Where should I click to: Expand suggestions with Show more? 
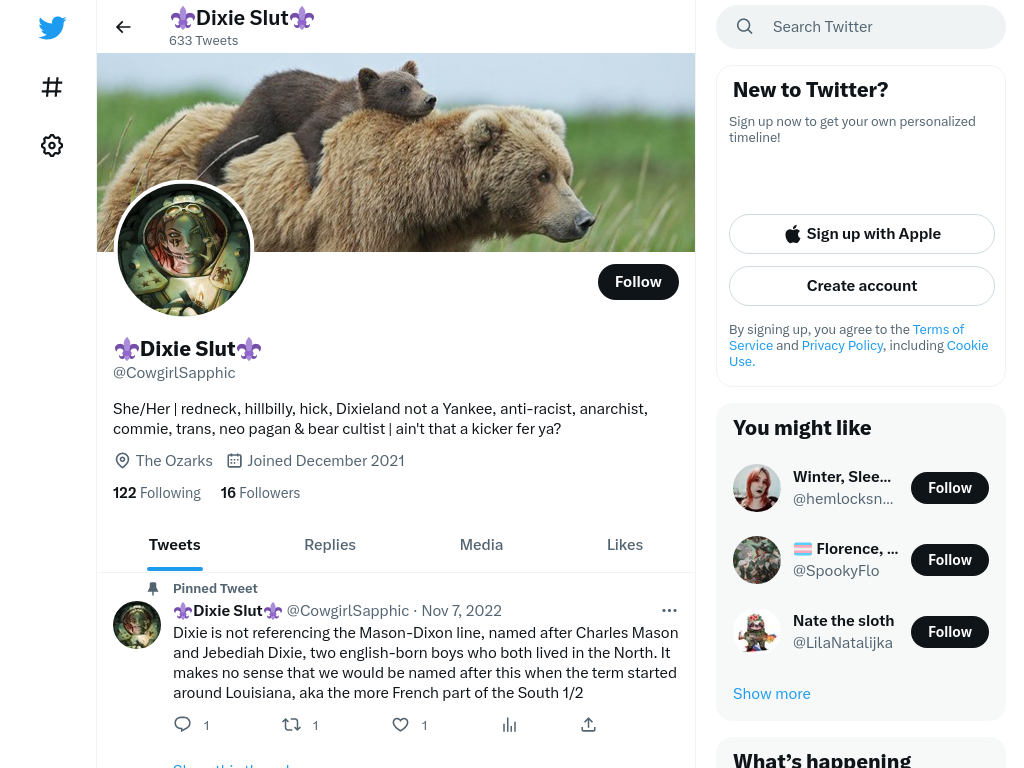771,694
